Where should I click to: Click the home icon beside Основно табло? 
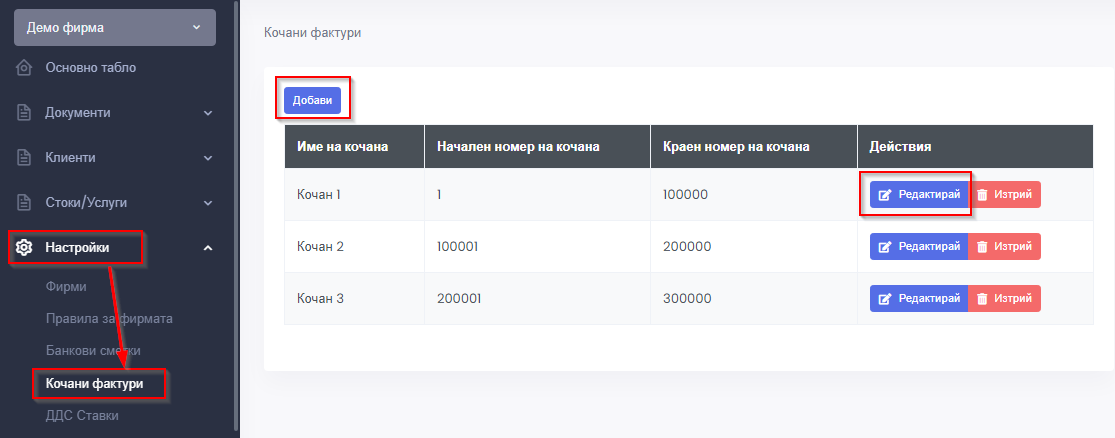(x=25, y=68)
